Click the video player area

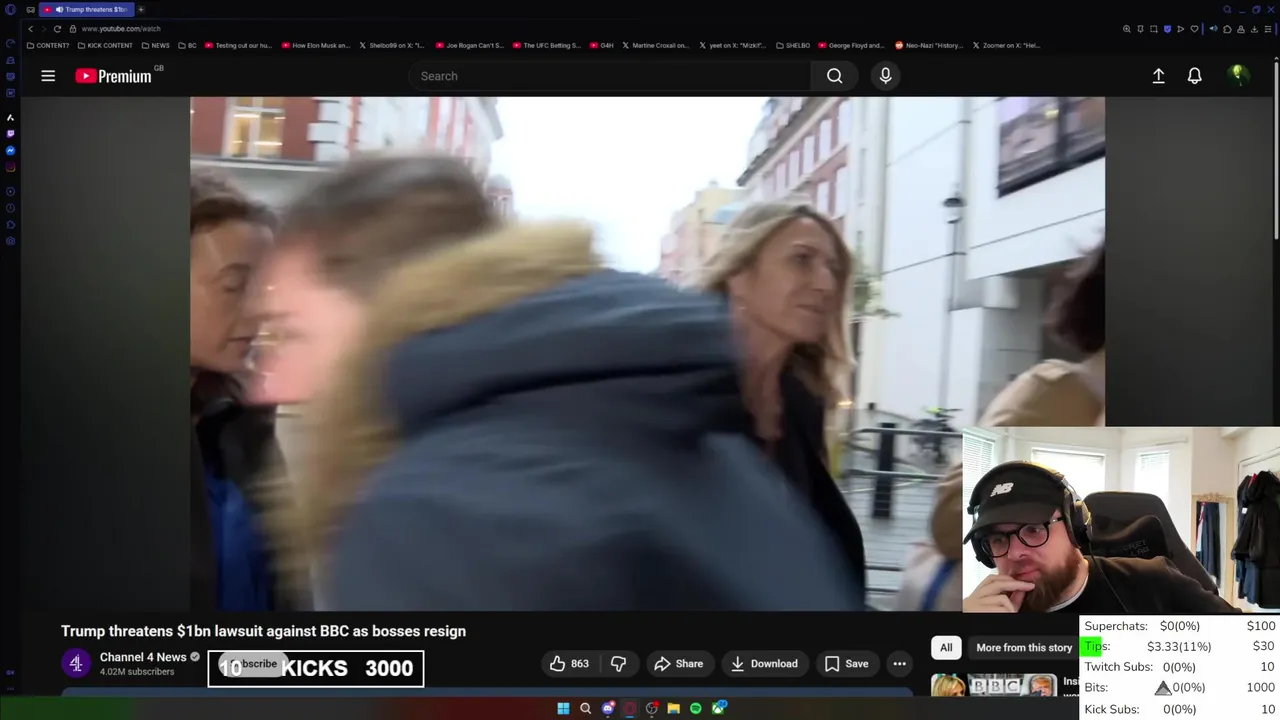[647, 353]
